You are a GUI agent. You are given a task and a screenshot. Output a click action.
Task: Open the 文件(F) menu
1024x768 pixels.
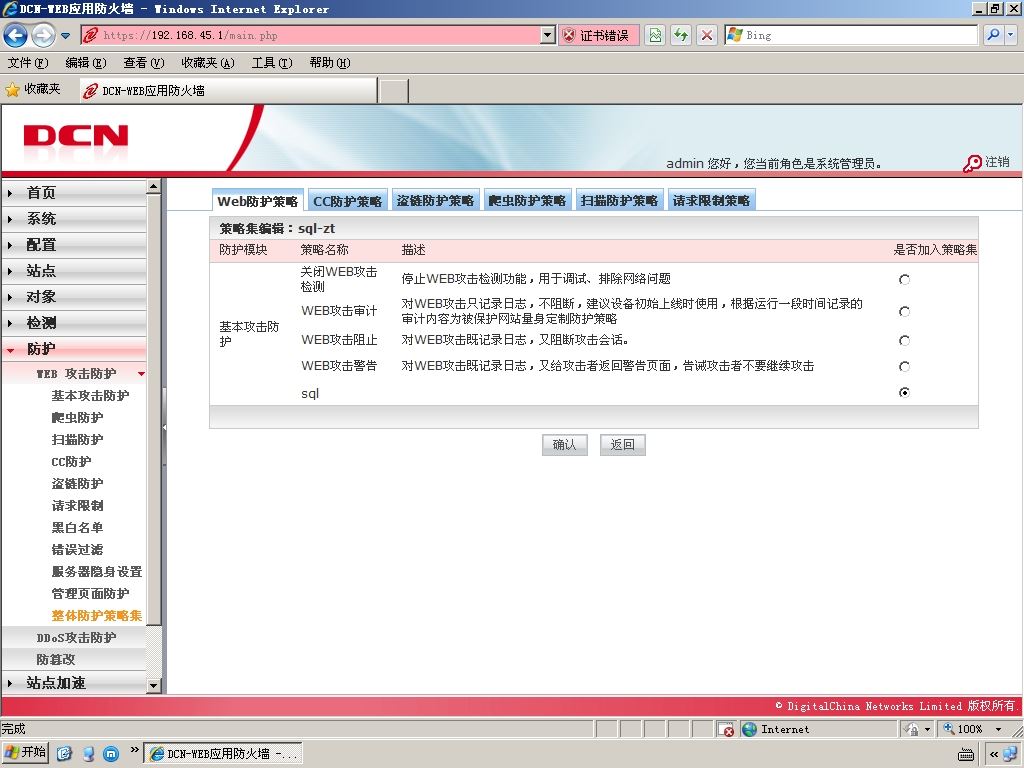(x=27, y=63)
